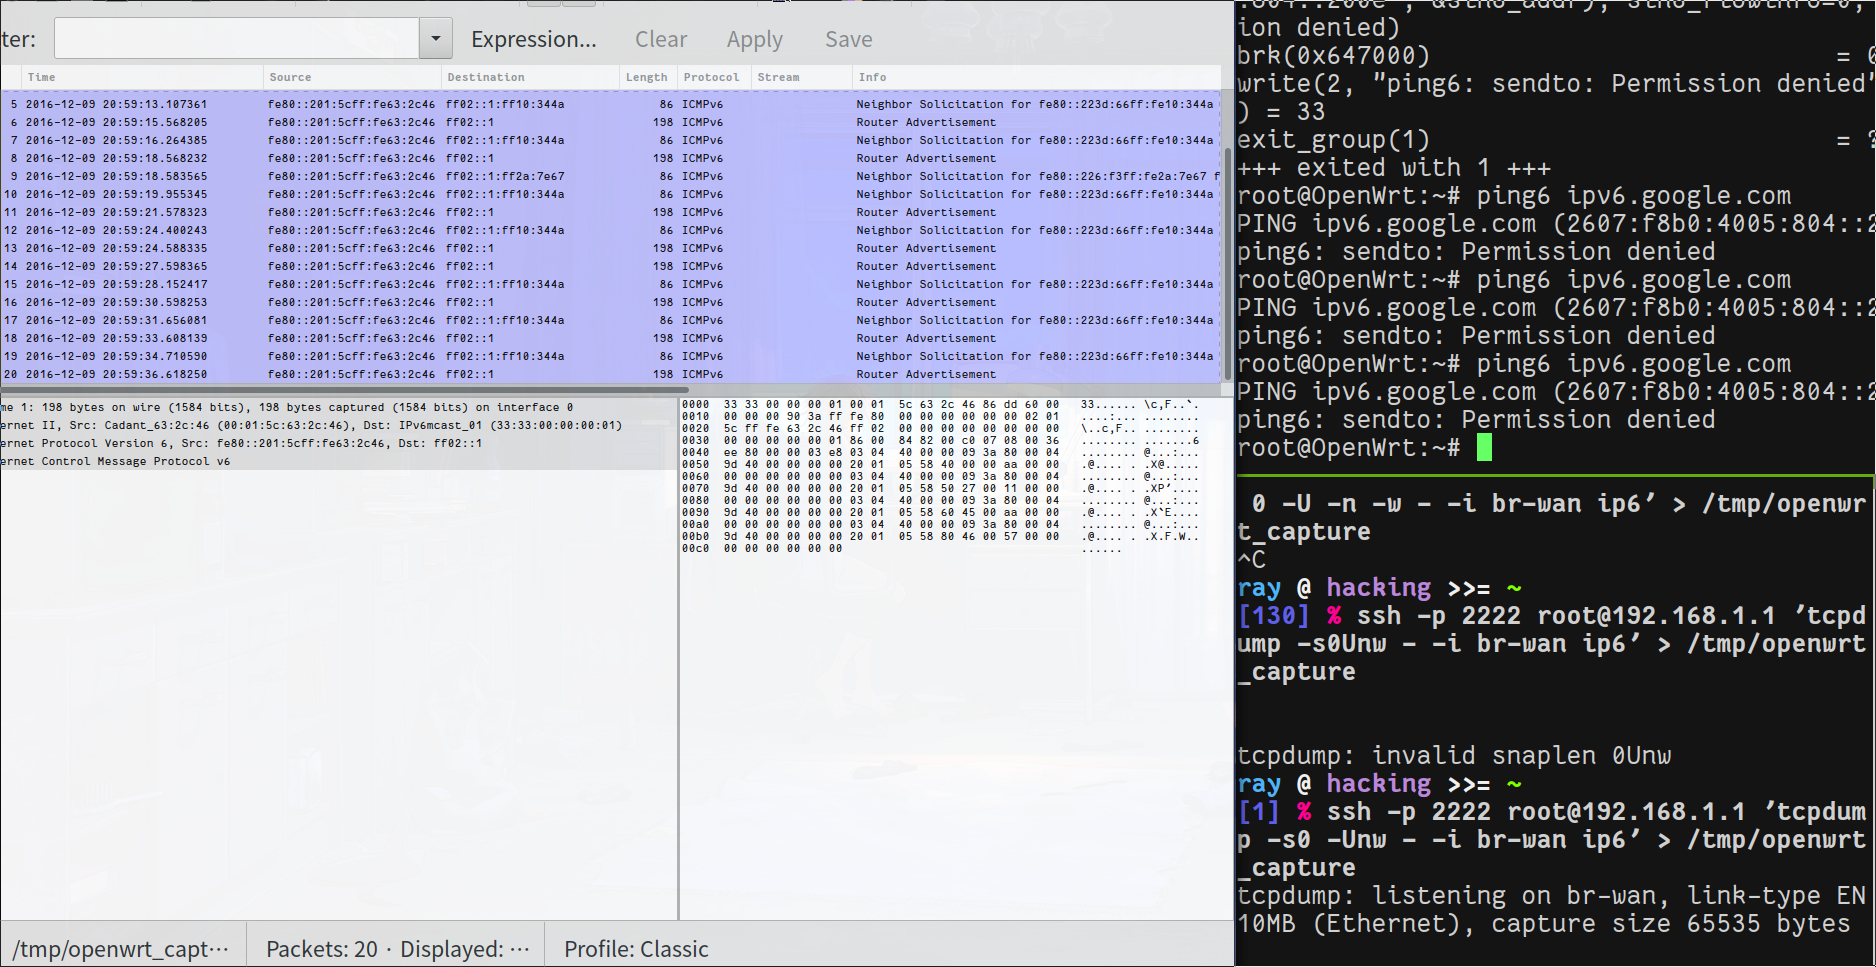This screenshot has width=1876, height=967.
Task: Open the filter history dropdown arrow
Action: pos(436,39)
